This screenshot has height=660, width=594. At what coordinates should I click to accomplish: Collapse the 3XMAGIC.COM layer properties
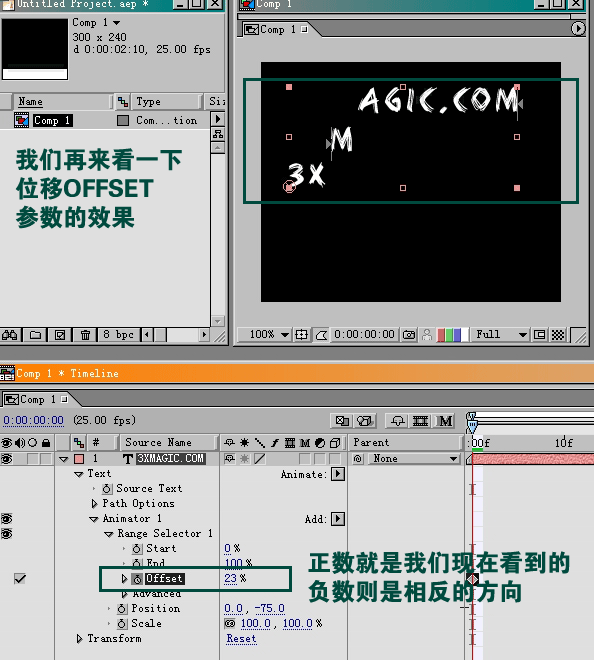(64, 459)
